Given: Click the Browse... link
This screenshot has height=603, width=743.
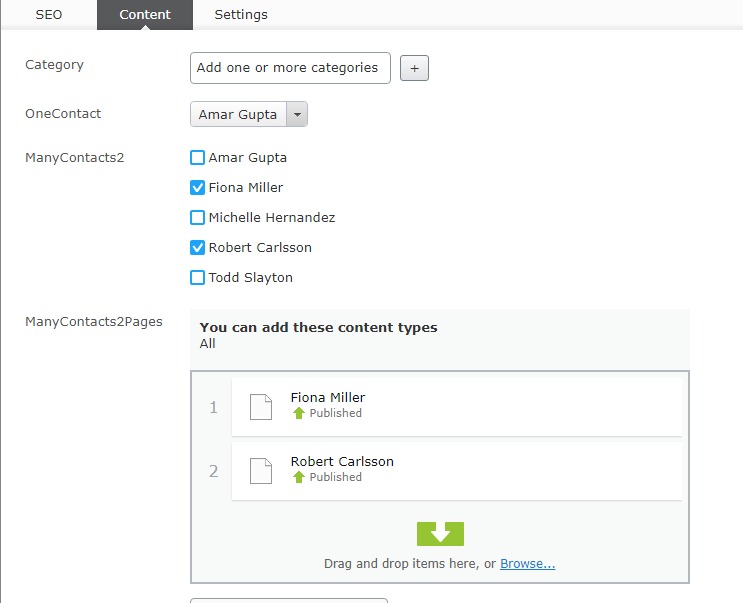Looking at the screenshot, I should click(527, 564).
